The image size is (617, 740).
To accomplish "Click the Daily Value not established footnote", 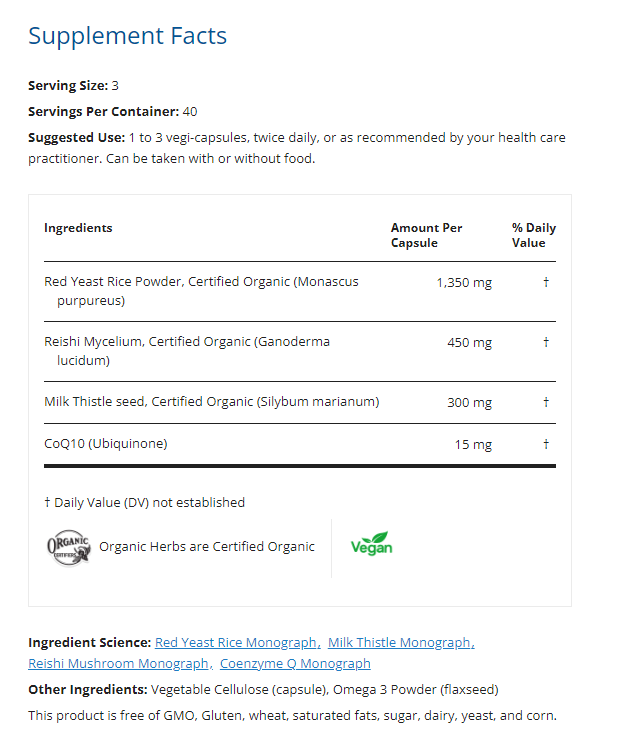I will click(144, 502).
